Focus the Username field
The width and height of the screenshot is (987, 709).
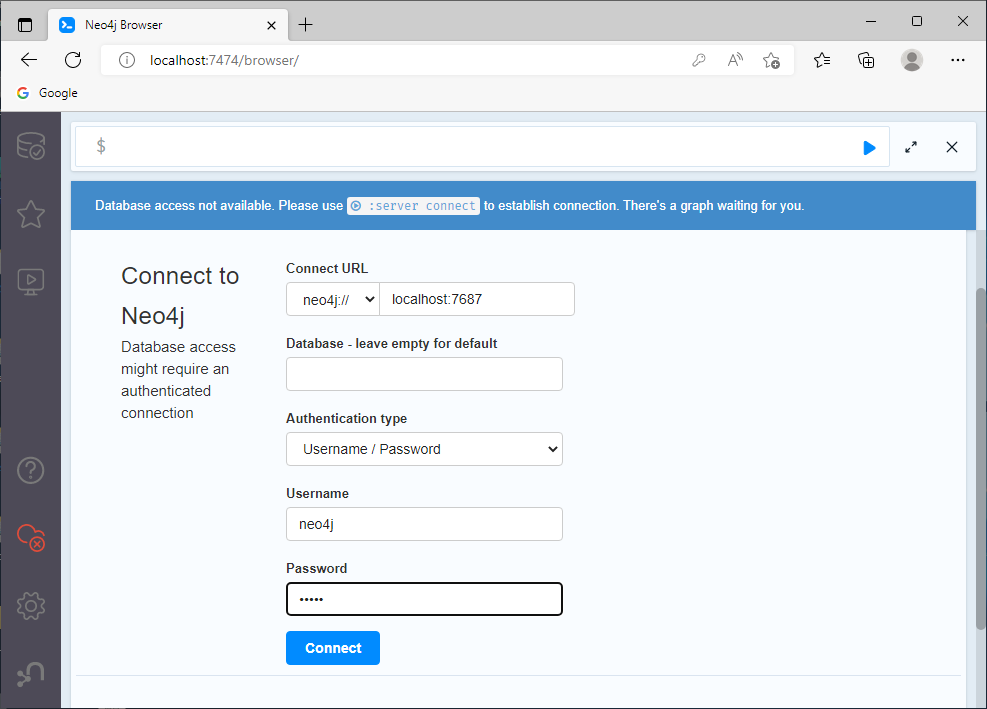pyautogui.click(x=424, y=524)
